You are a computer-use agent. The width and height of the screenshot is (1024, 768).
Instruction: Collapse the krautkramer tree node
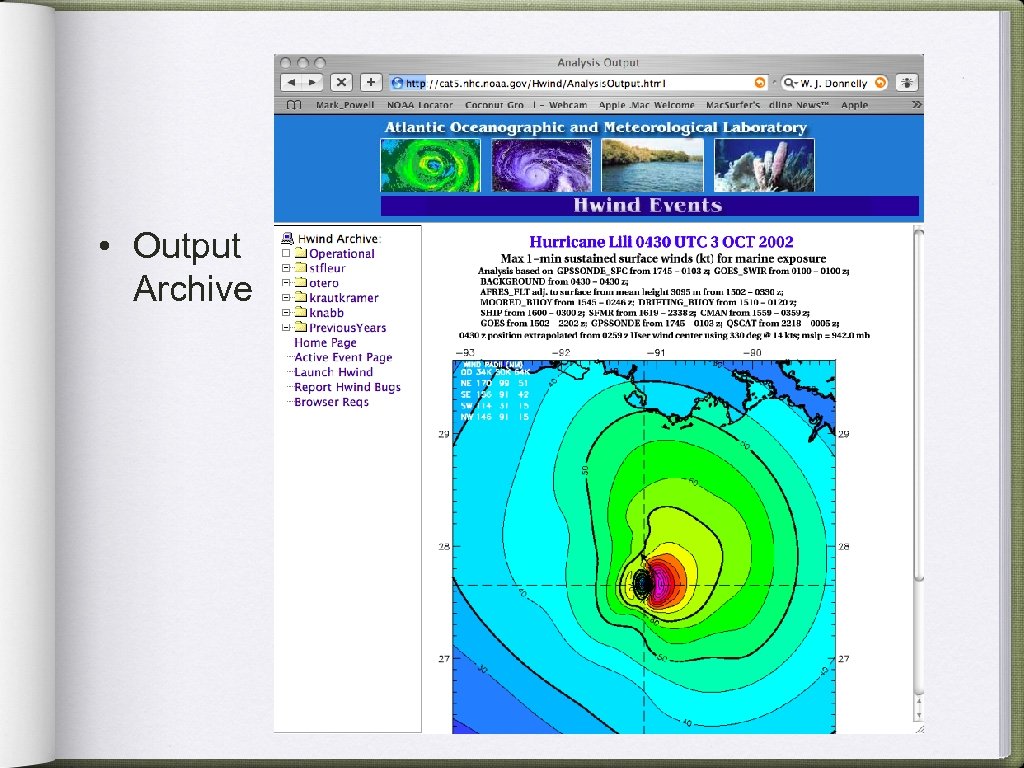click(285, 298)
